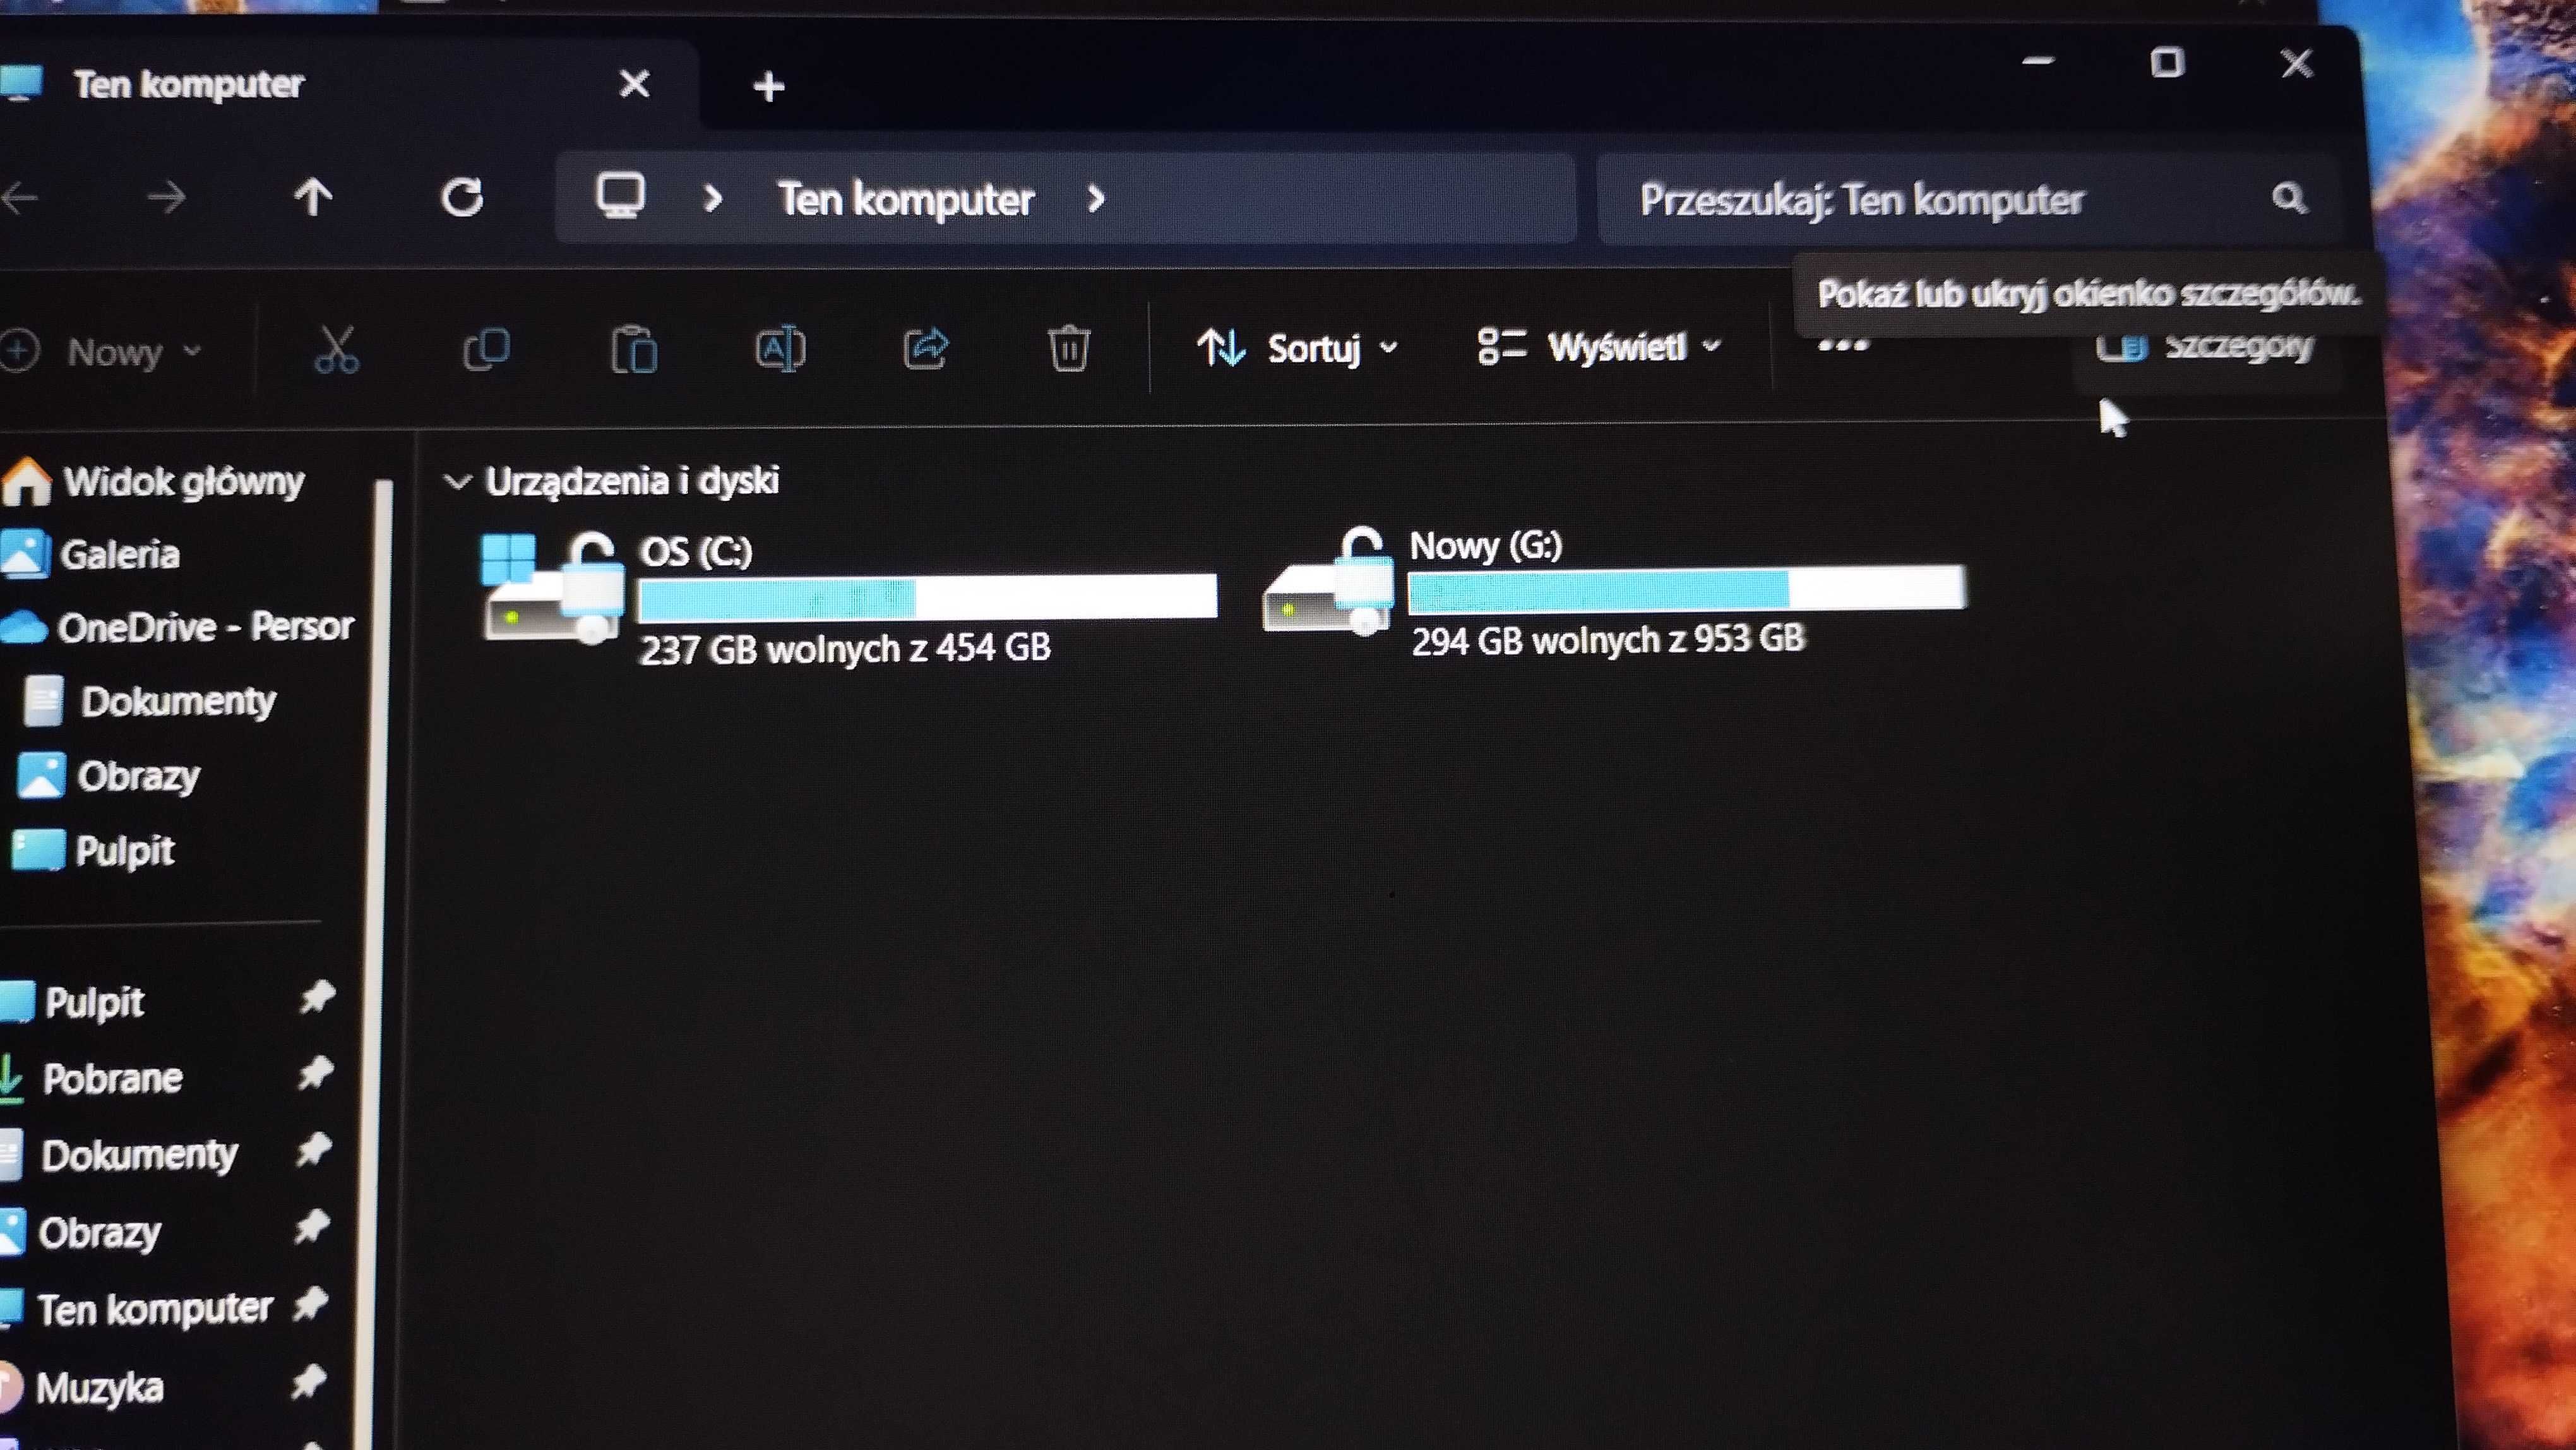
Task: Close the Ten komputer tab
Action: tap(634, 83)
